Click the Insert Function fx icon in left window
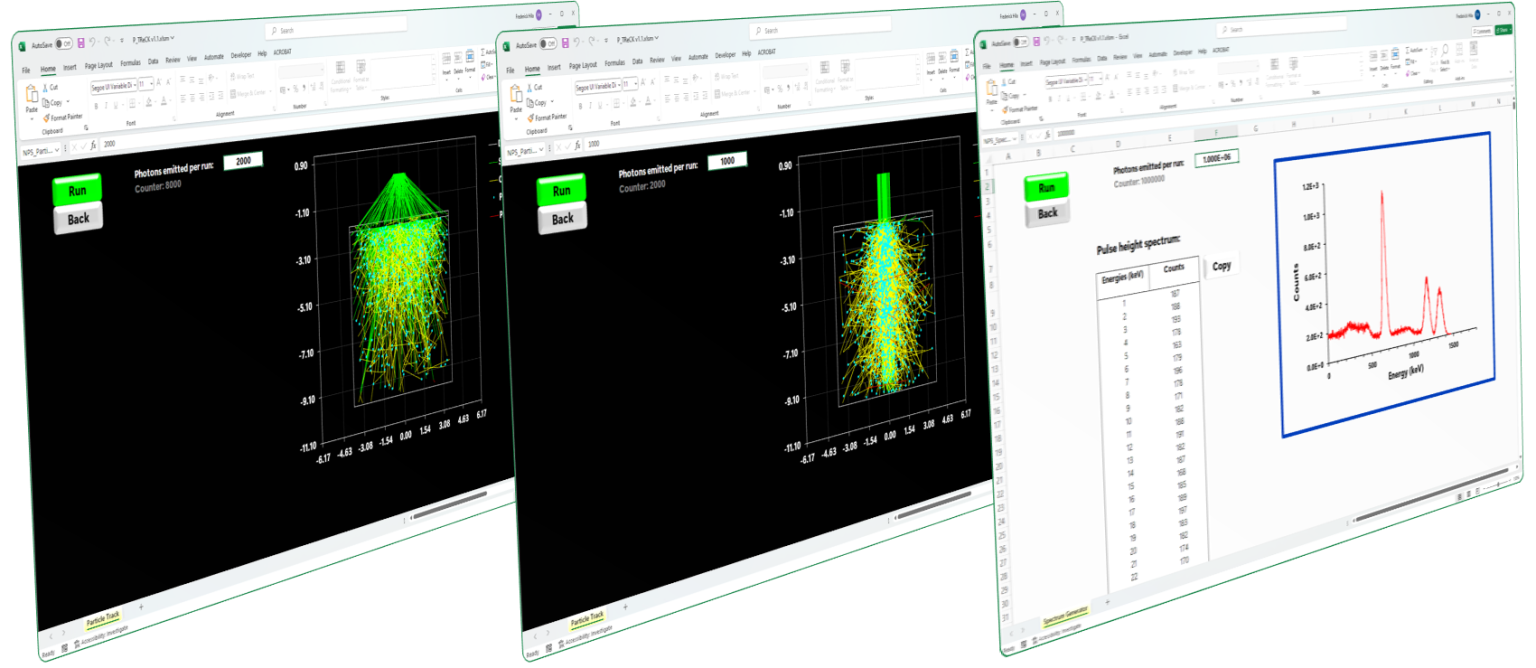 93,145
